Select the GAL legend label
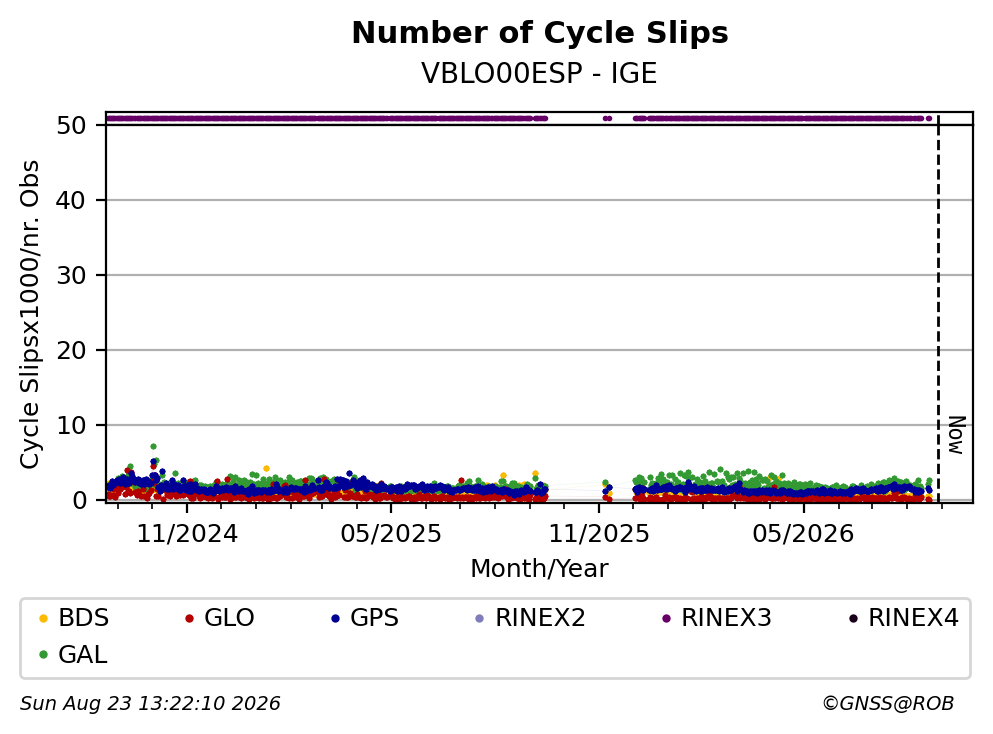 (x=83, y=655)
